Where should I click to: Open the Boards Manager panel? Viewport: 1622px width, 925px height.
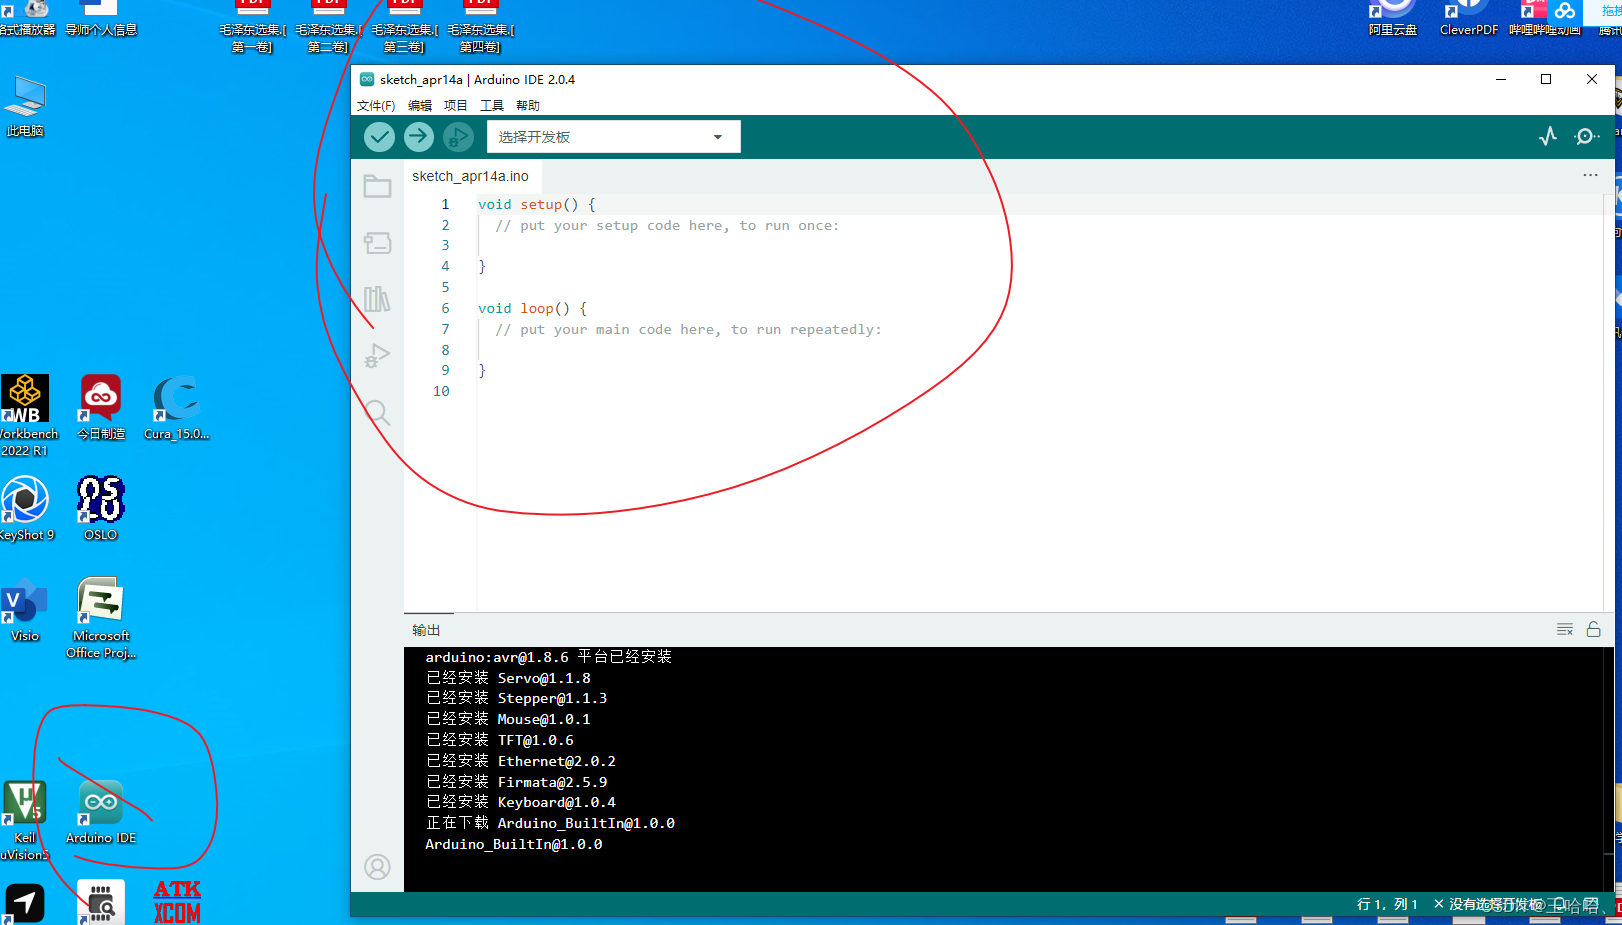tap(377, 243)
